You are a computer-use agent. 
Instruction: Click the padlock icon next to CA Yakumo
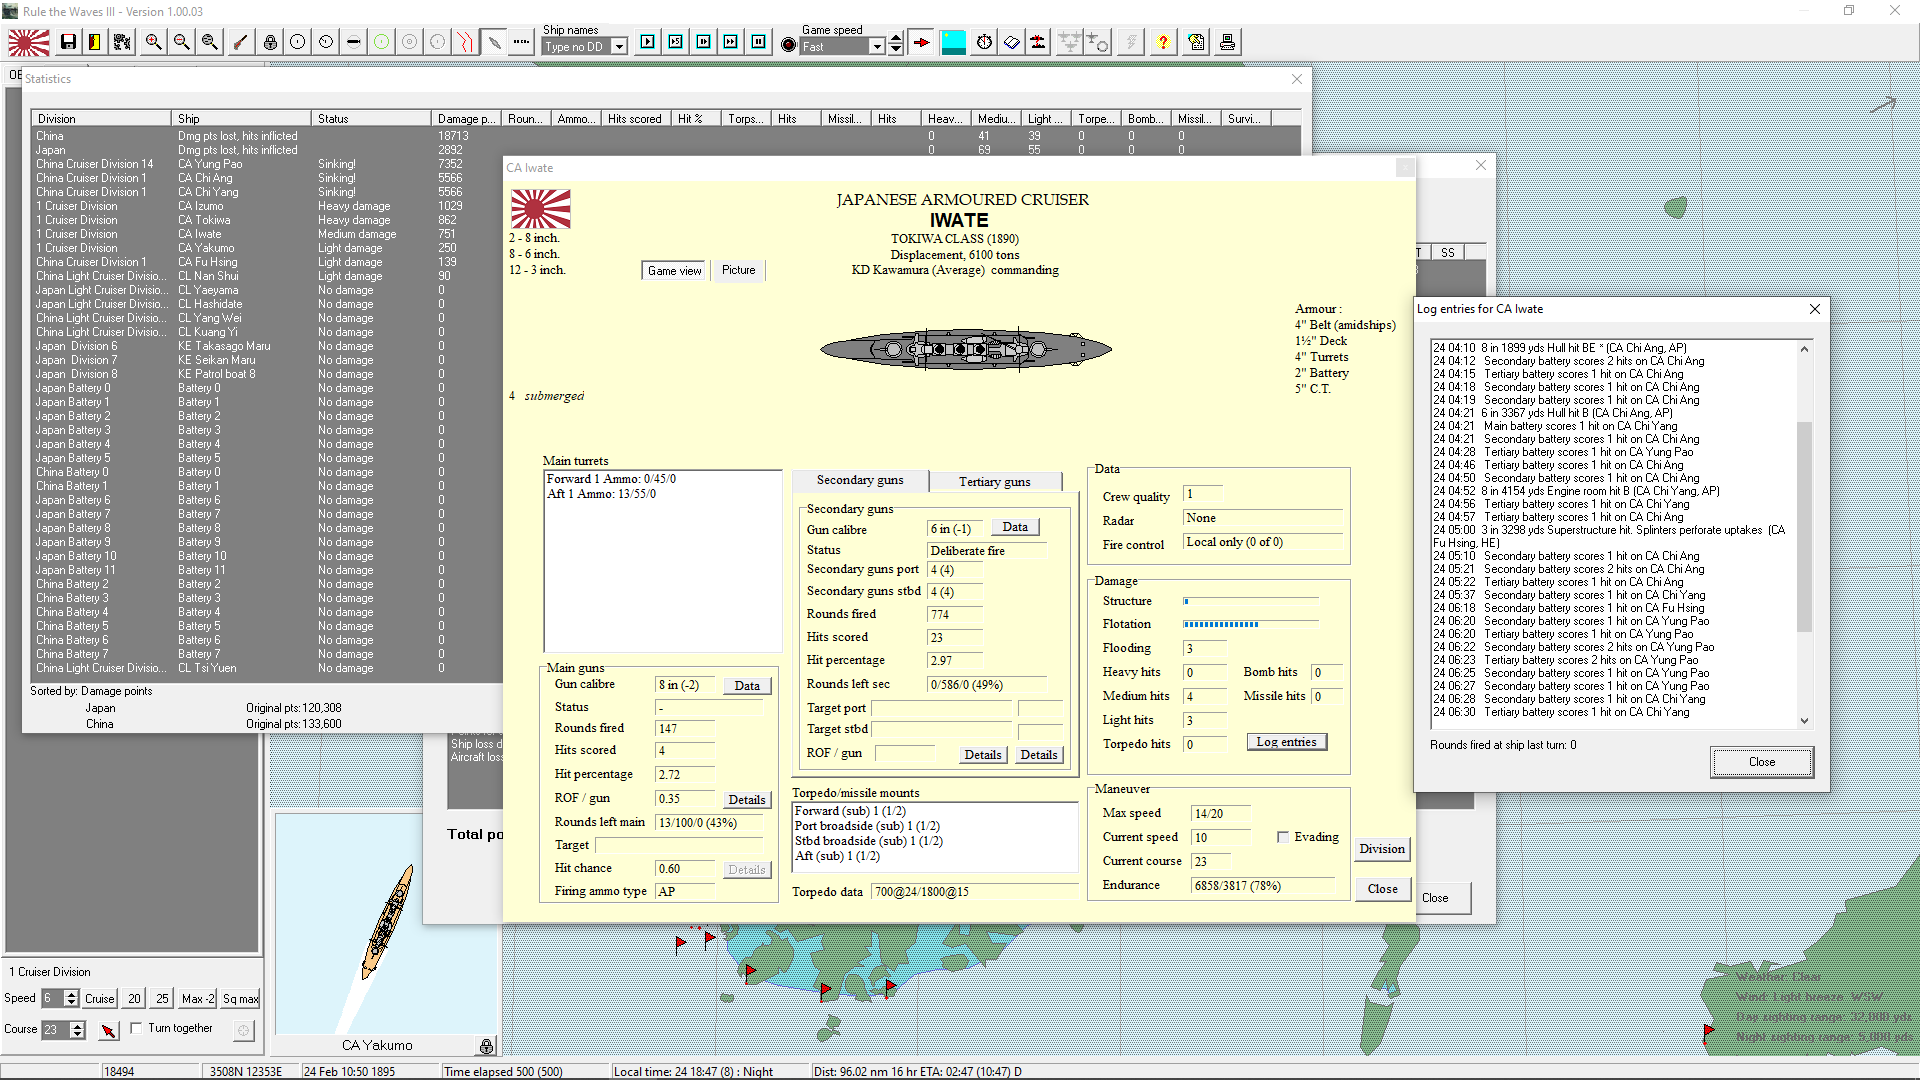(x=486, y=1046)
